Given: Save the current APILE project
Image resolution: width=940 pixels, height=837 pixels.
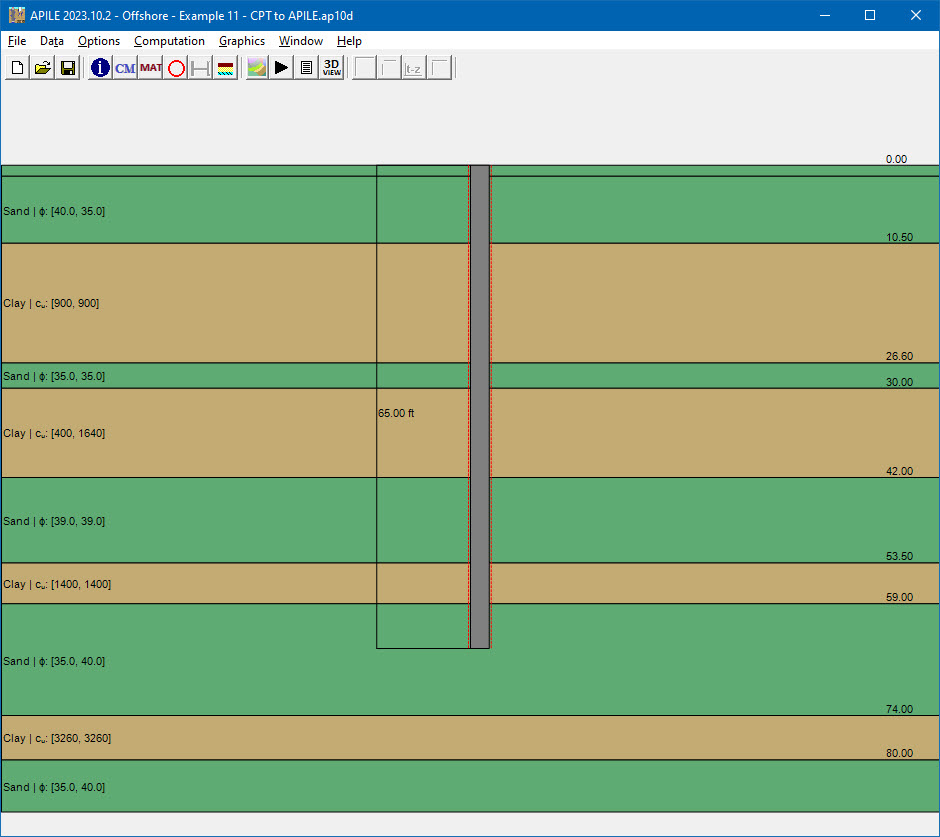Looking at the screenshot, I should (x=67, y=67).
